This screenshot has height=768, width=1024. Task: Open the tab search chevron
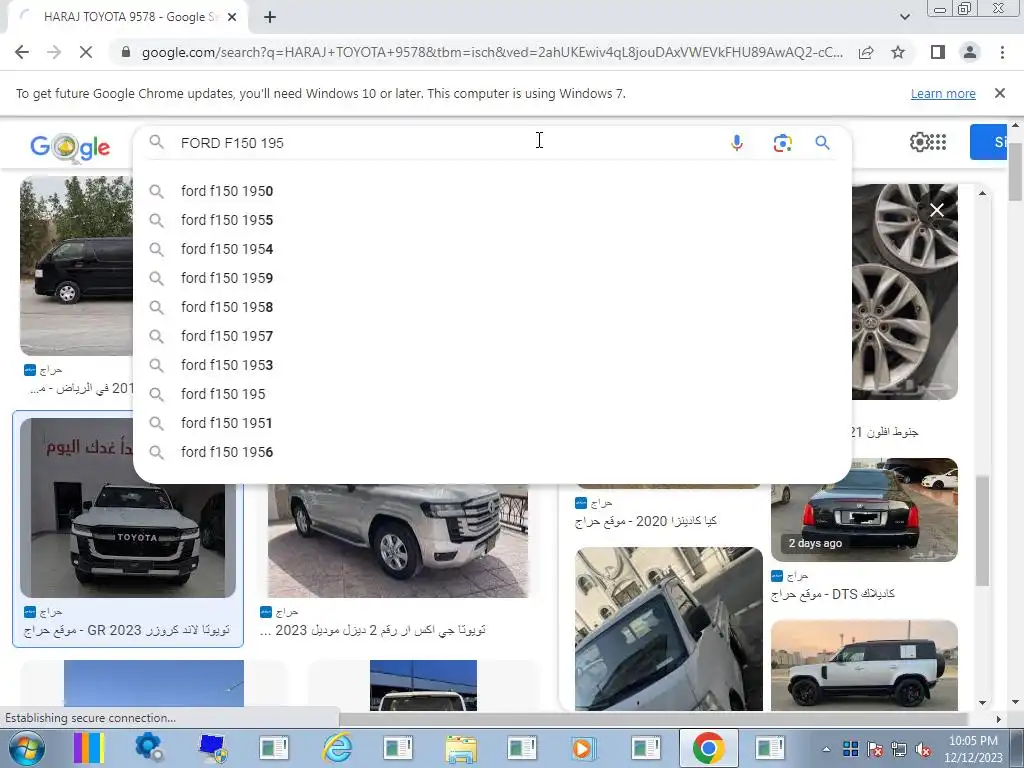(x=904, y=17)
